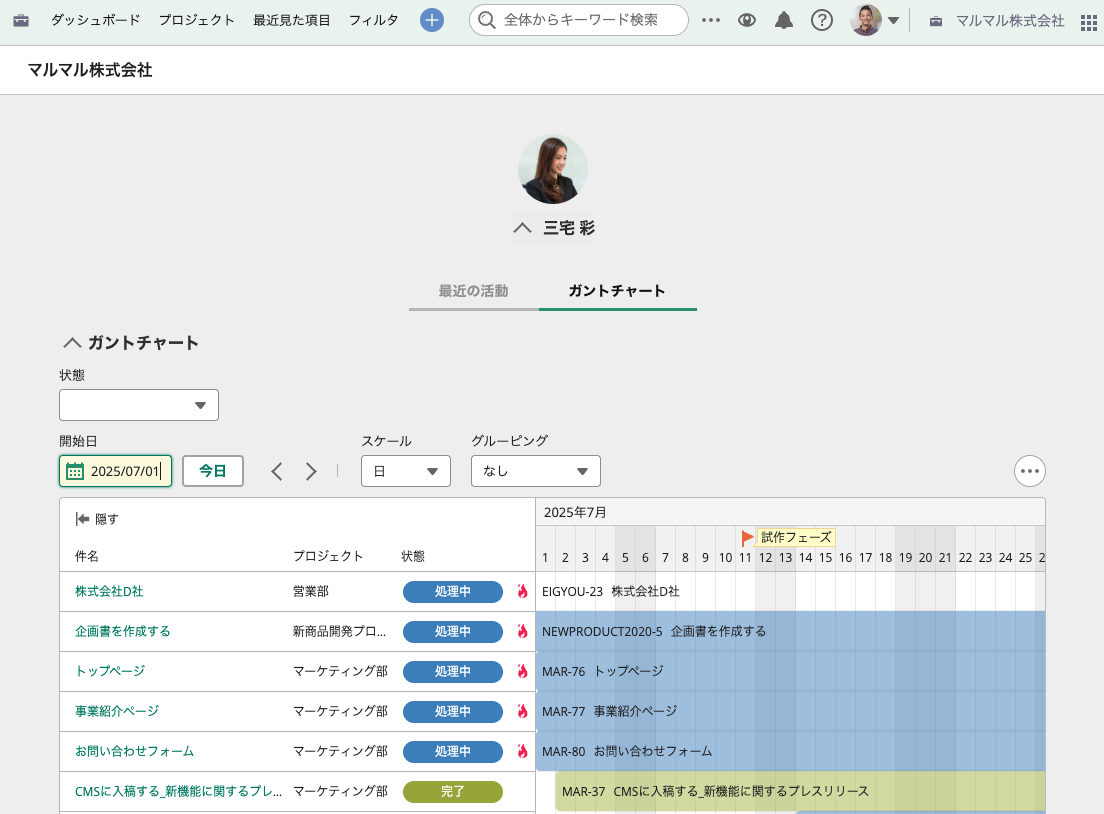Click the MAR-77 事業紹介ページ Gantt bar
The height and width of the screenshot is (814, 1104).
(x=791, y=711)
